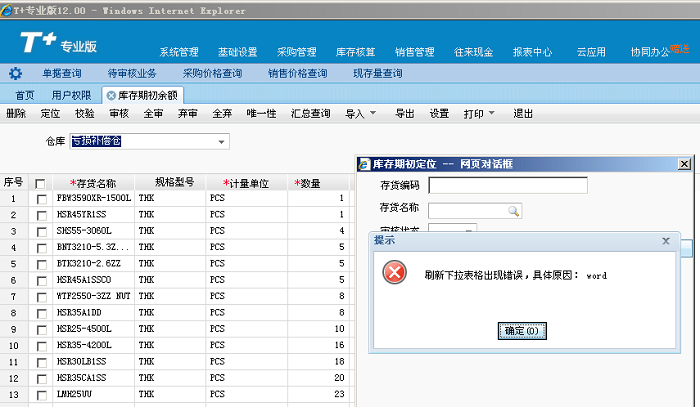This screenshot has width=700, height=407.
Task: Select the cell HSR35-4200L
Action: coord(94,345)
